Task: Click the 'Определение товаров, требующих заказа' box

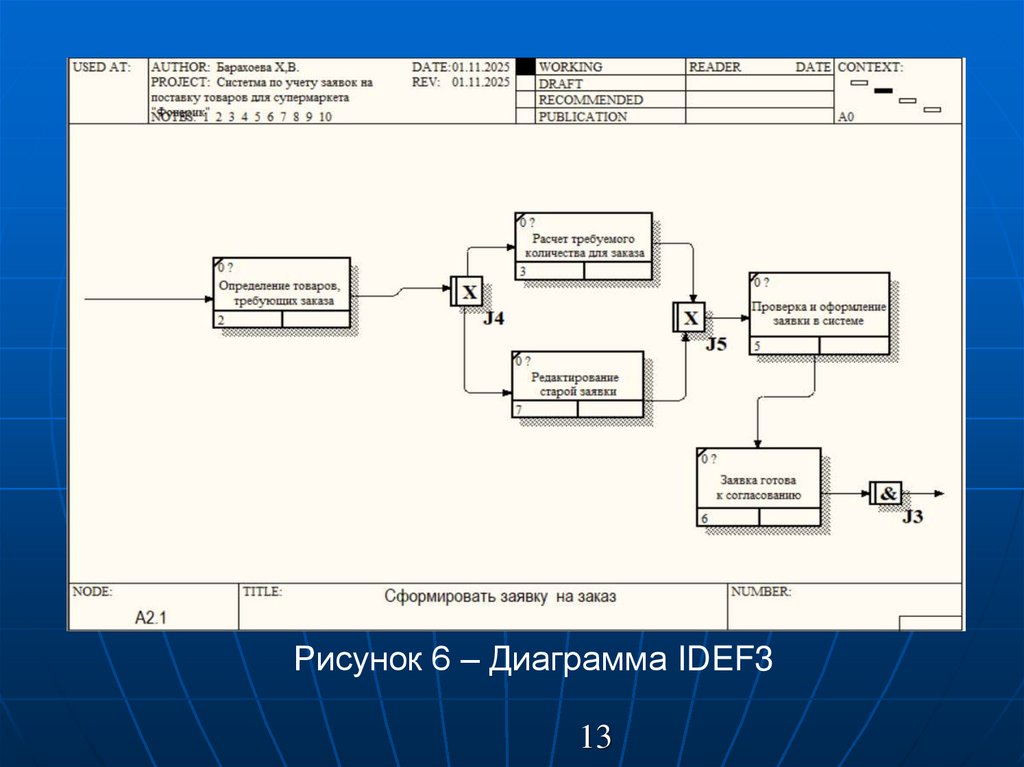Action: pyautogui.click(x=281, y=293)
